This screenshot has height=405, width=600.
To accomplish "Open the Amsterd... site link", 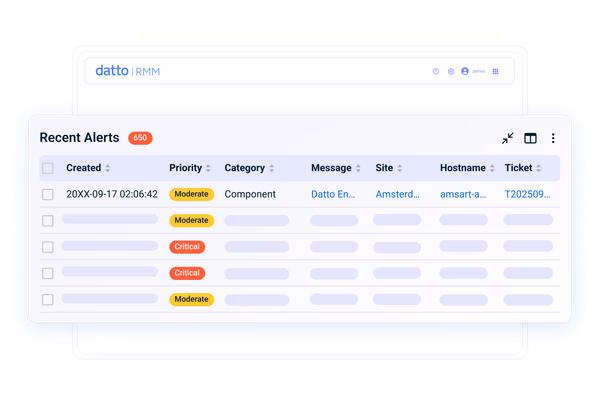I will coord(397,194).
